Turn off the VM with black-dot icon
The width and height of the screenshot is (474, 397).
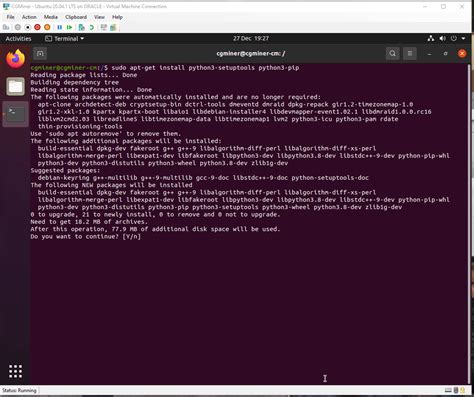[x=28, y=27]
